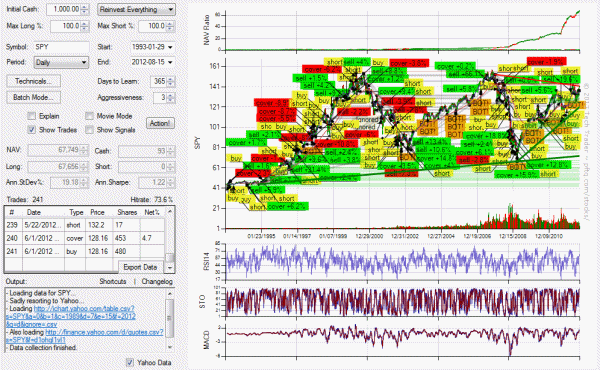Click the Symbol input field

(61, 47)
